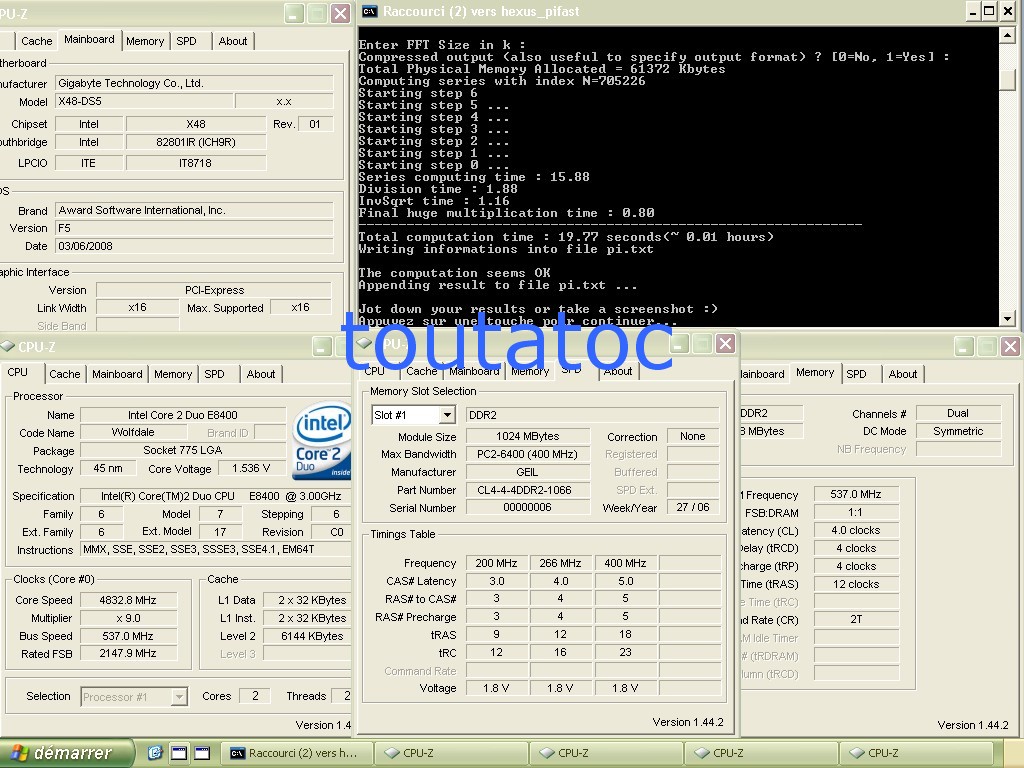1024x768 pixels.
Task: Open the démarrer start menu
Action: tap(65, 753)
